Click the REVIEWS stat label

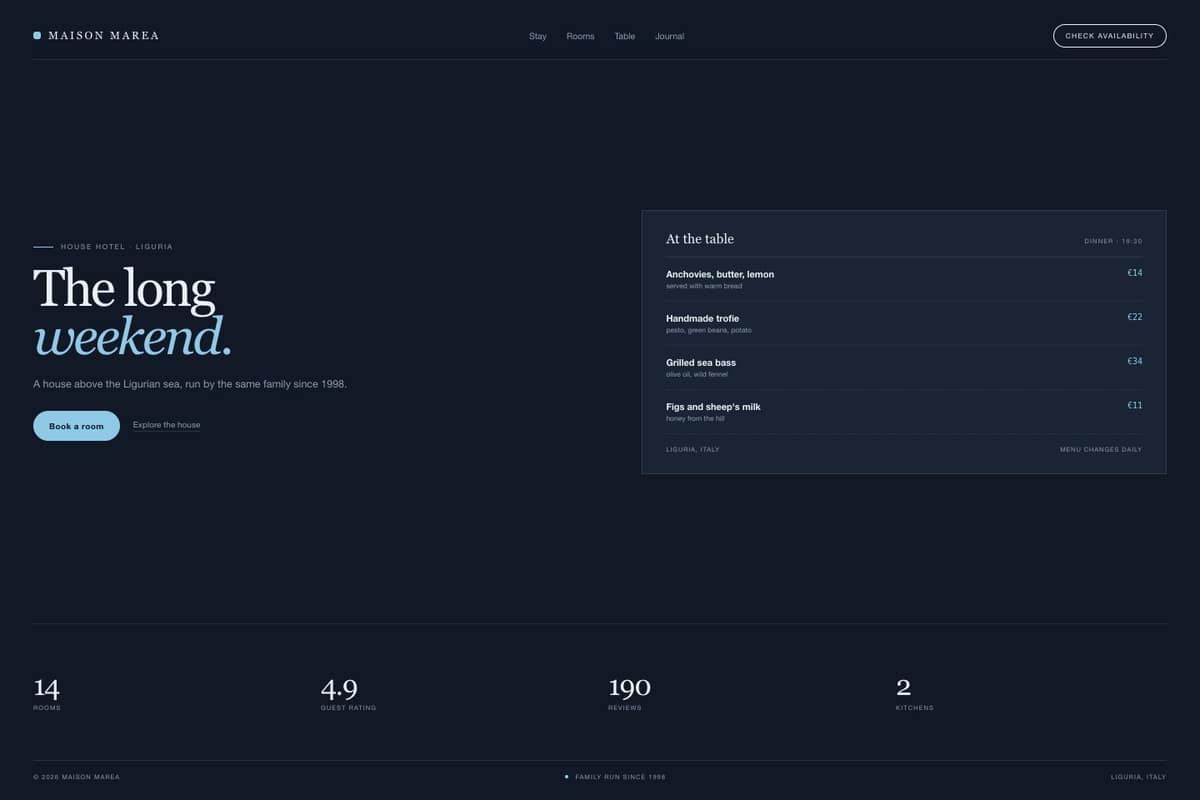point(625,707)
